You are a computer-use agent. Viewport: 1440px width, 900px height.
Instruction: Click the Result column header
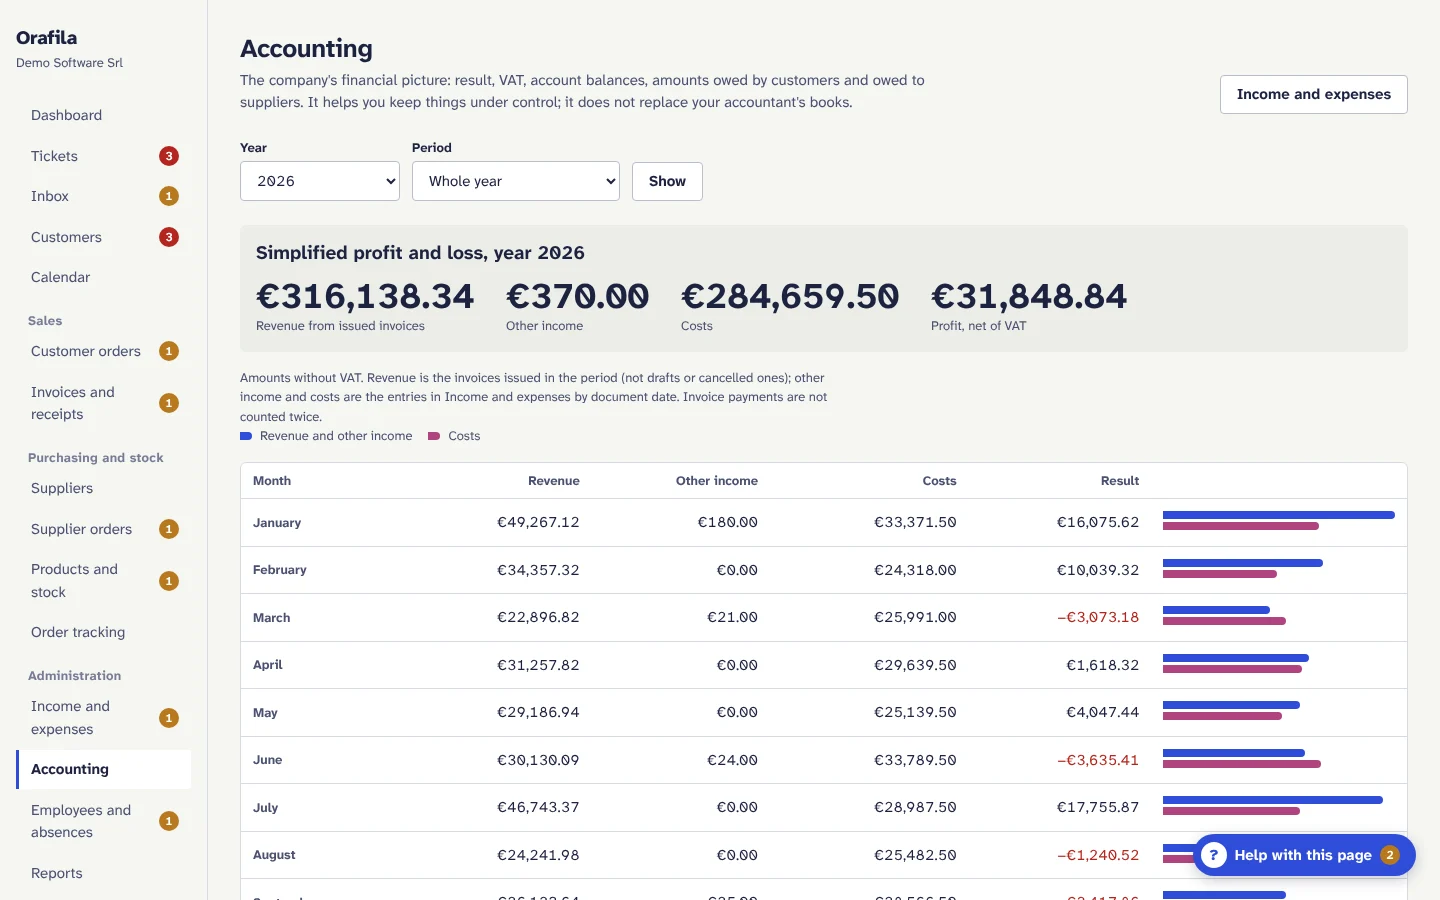point(1120,481)
